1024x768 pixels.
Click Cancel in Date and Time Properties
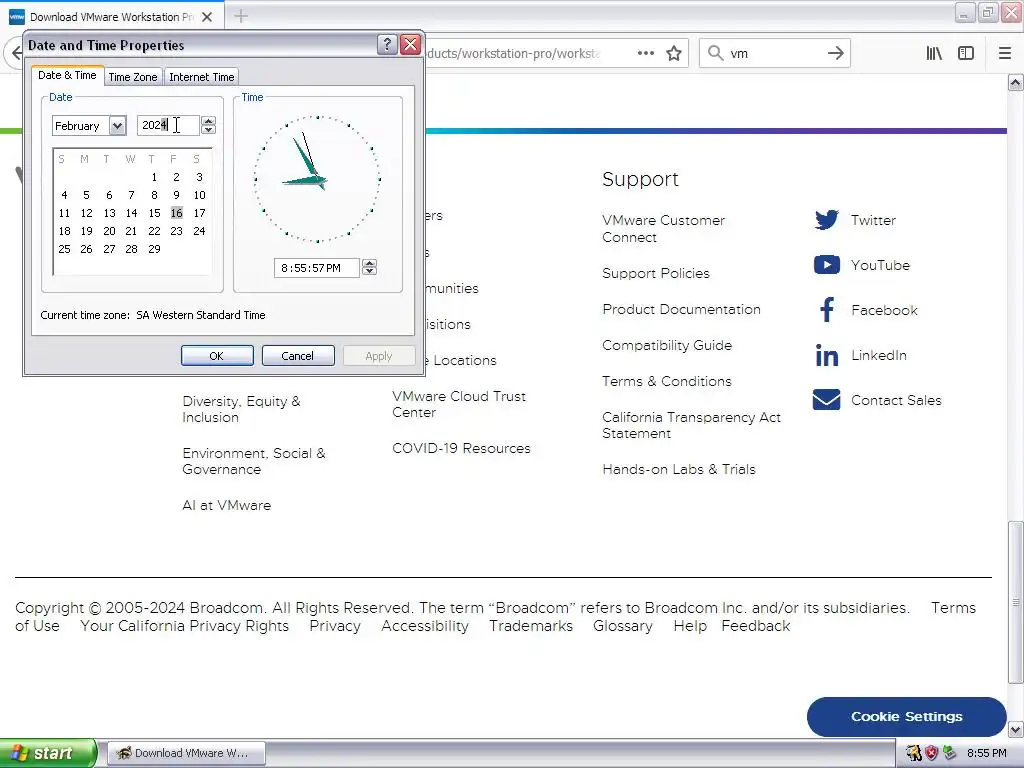298,356
